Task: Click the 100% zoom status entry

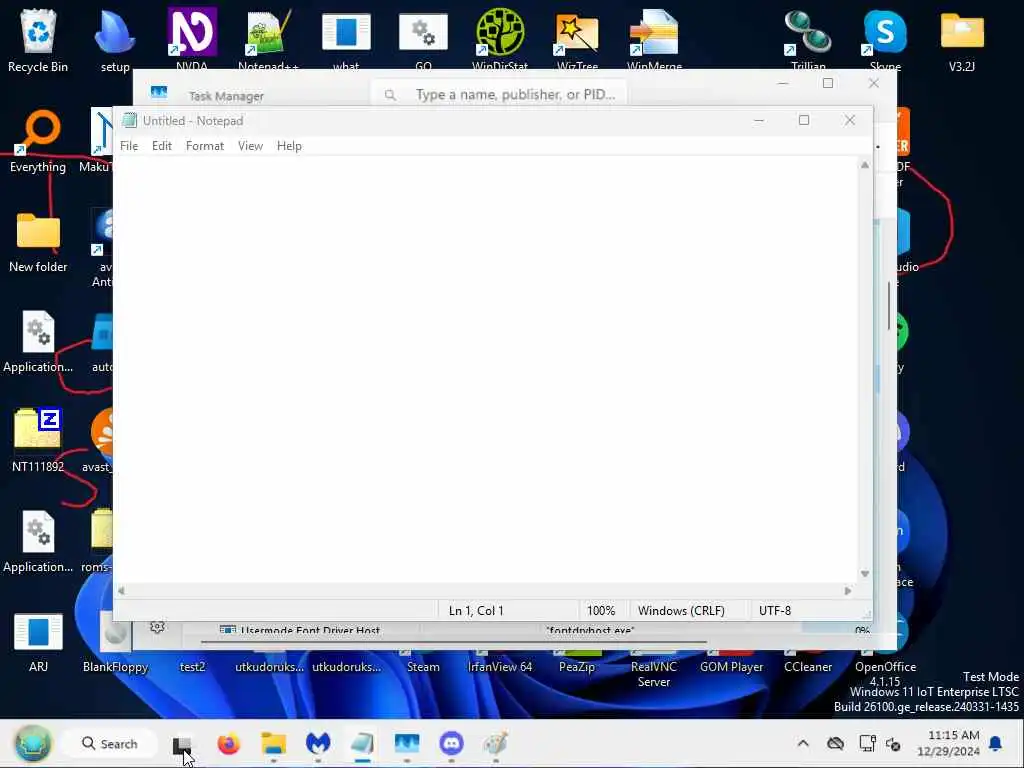Action: (601, 611)
